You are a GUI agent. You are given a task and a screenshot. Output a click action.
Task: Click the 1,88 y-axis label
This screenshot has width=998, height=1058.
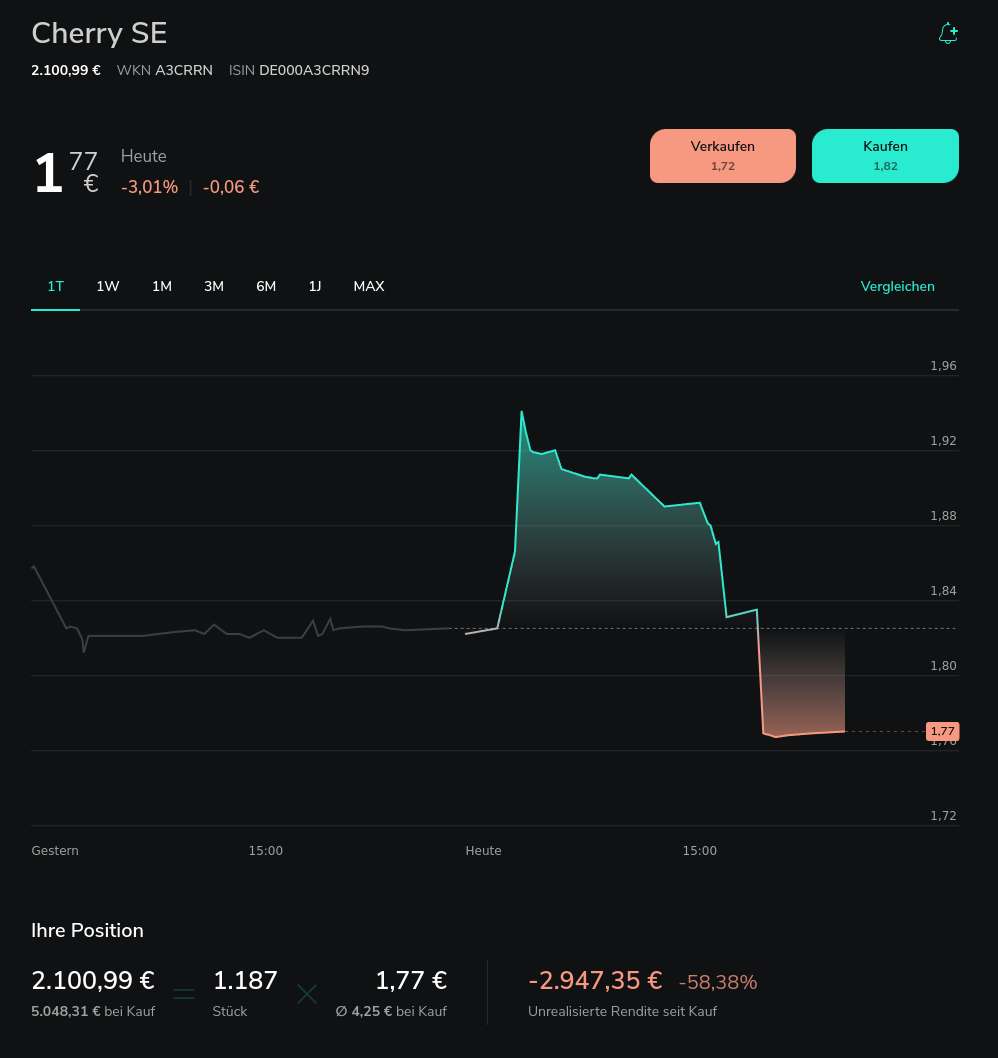coord(943,516)
